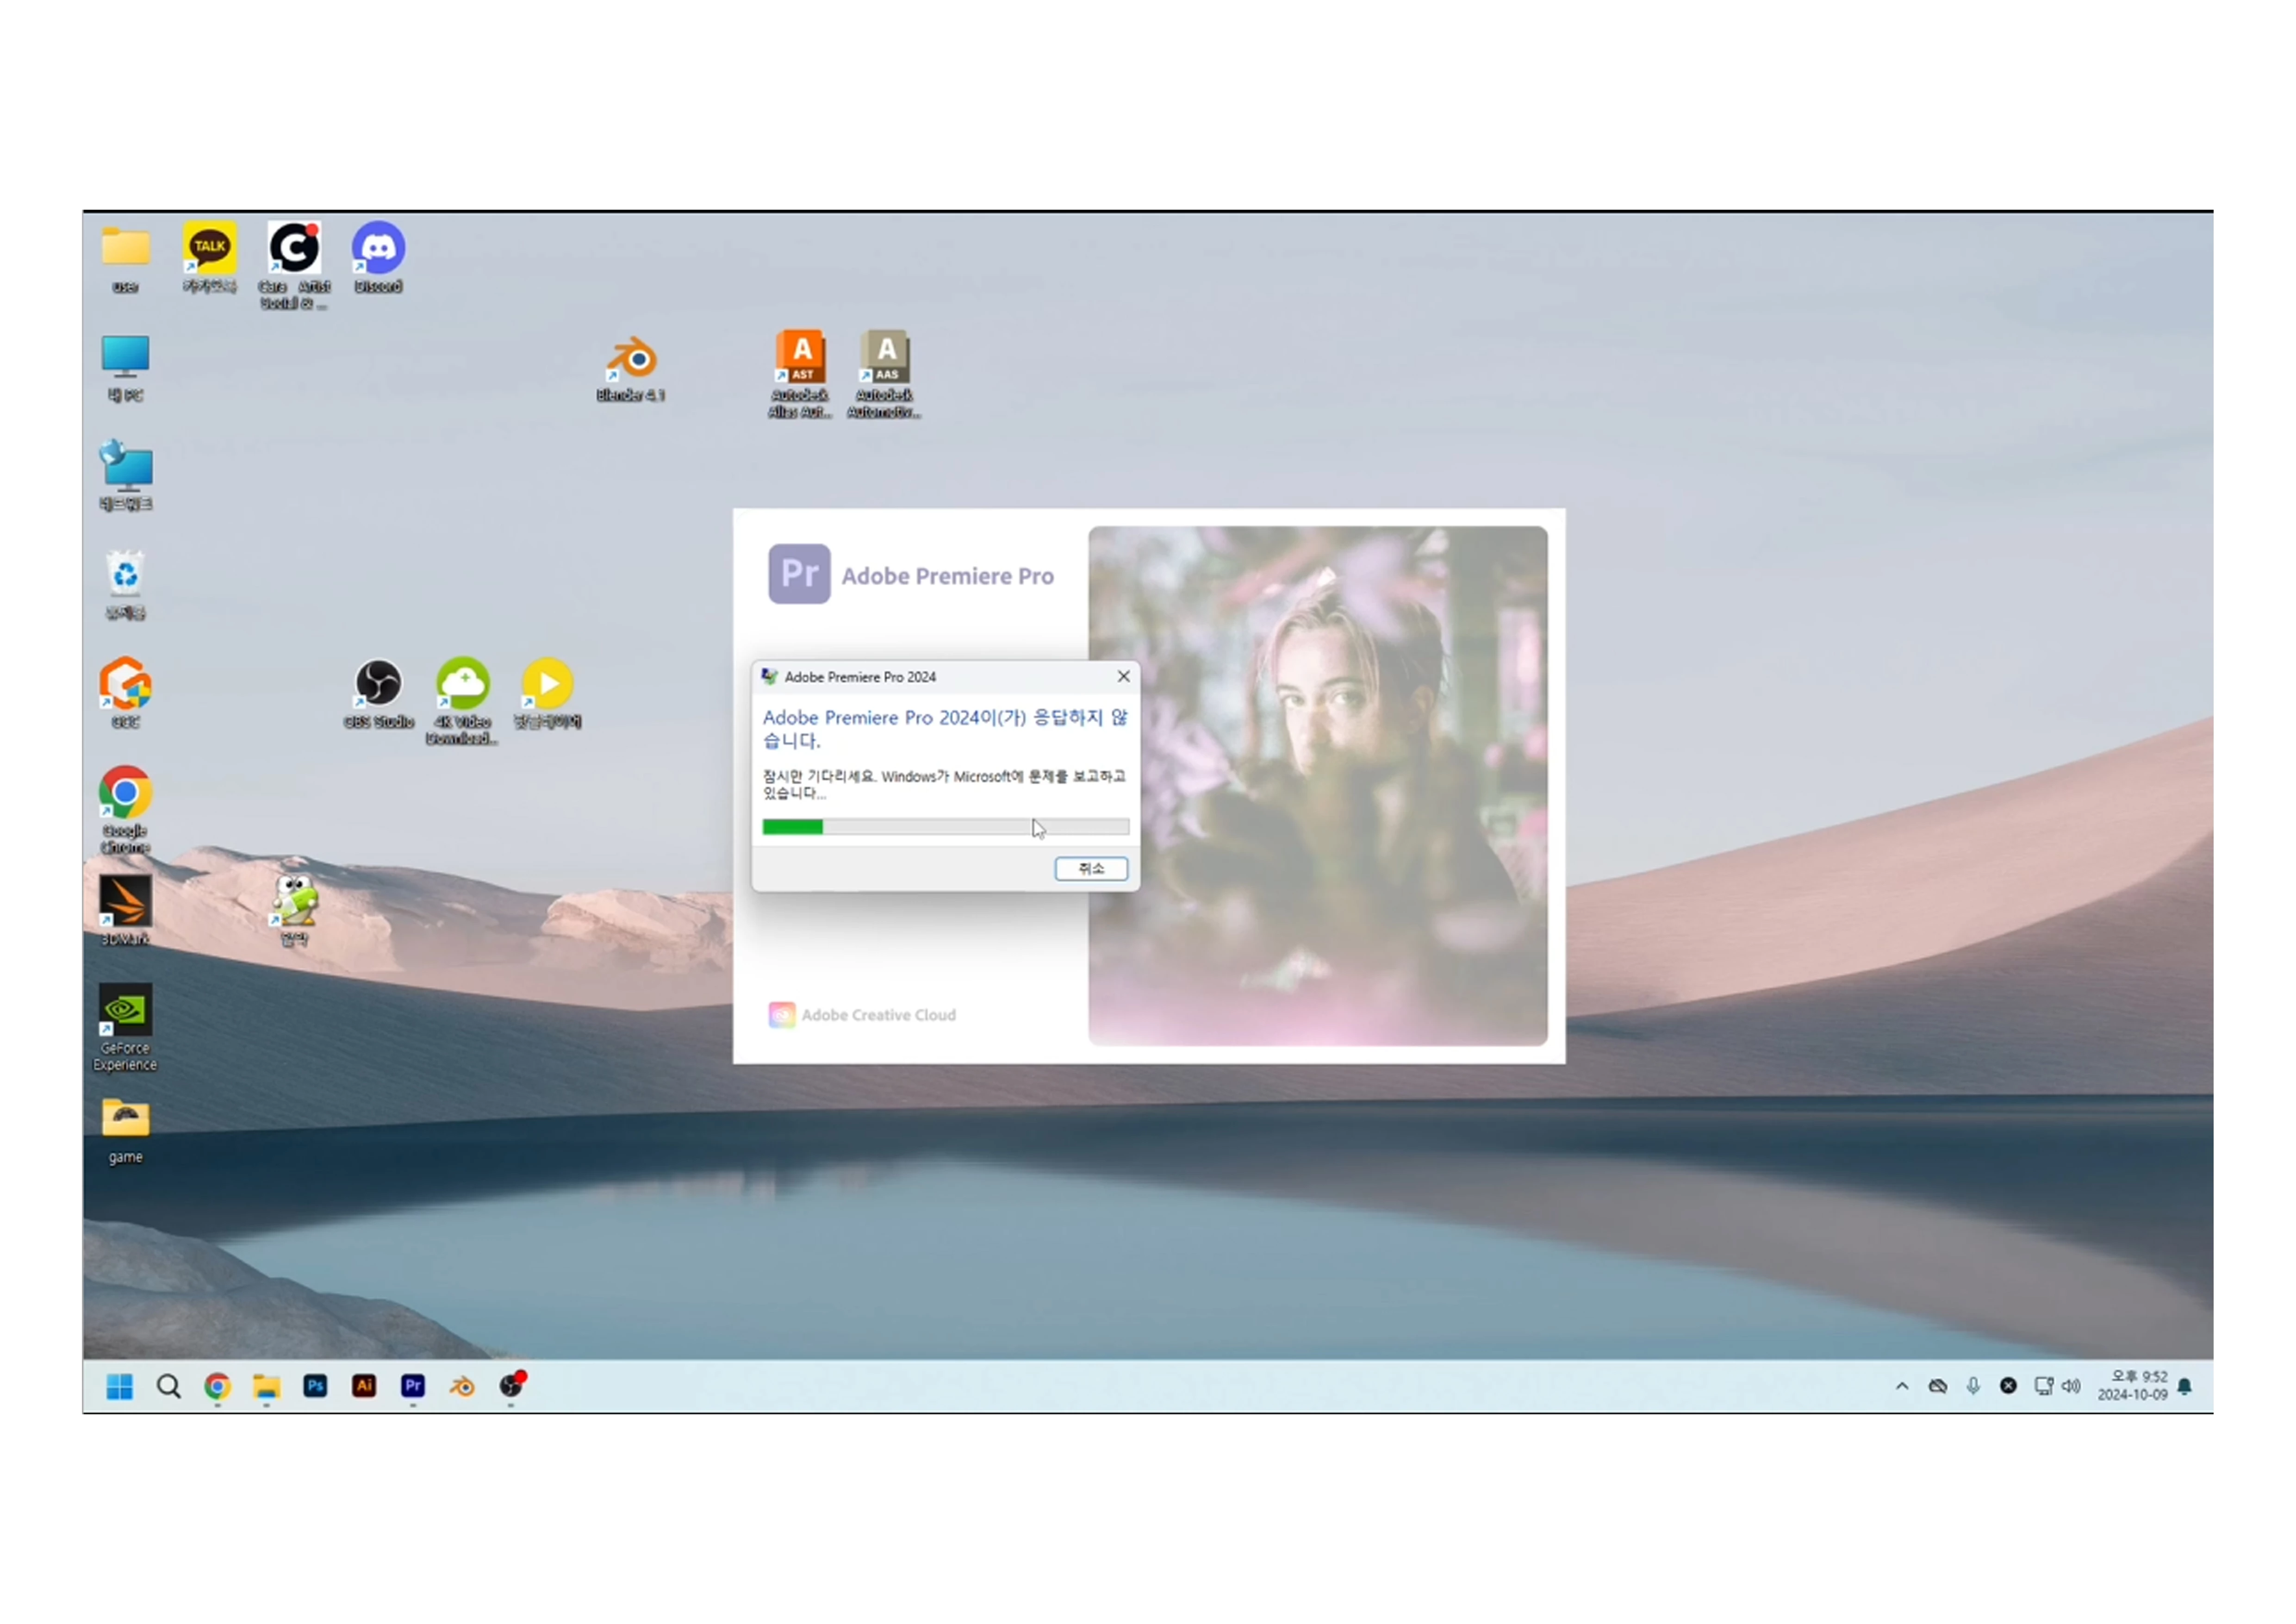The height and width of the screenshot is (1624, 2296).
Task: Click the notification bell icon
Action: (x=2185, y=1386)
